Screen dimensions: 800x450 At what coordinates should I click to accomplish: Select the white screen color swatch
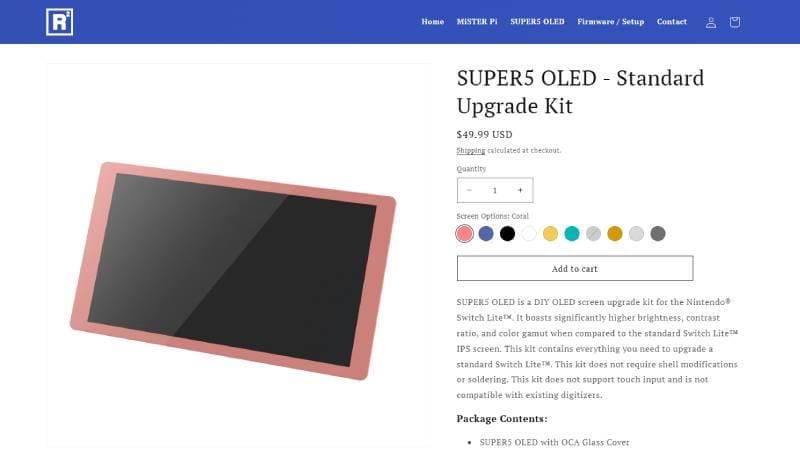tap(529, 234)
